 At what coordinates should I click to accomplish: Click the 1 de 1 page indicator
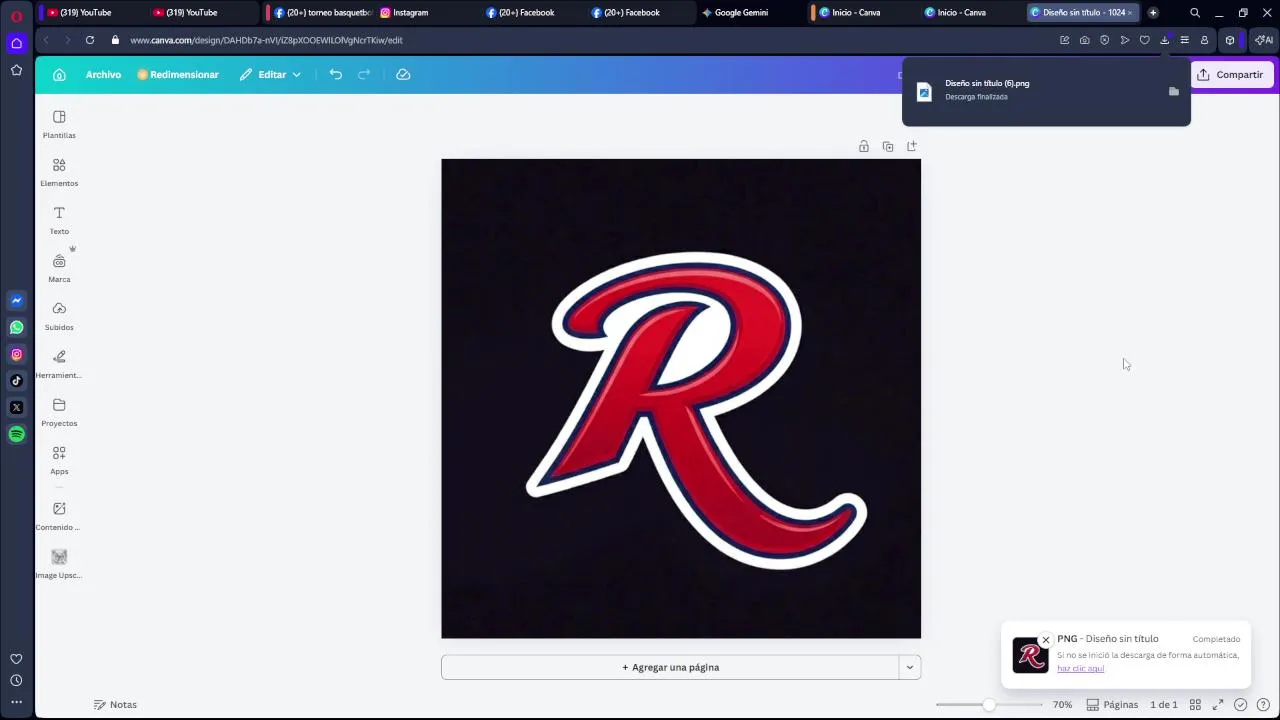1164,705
